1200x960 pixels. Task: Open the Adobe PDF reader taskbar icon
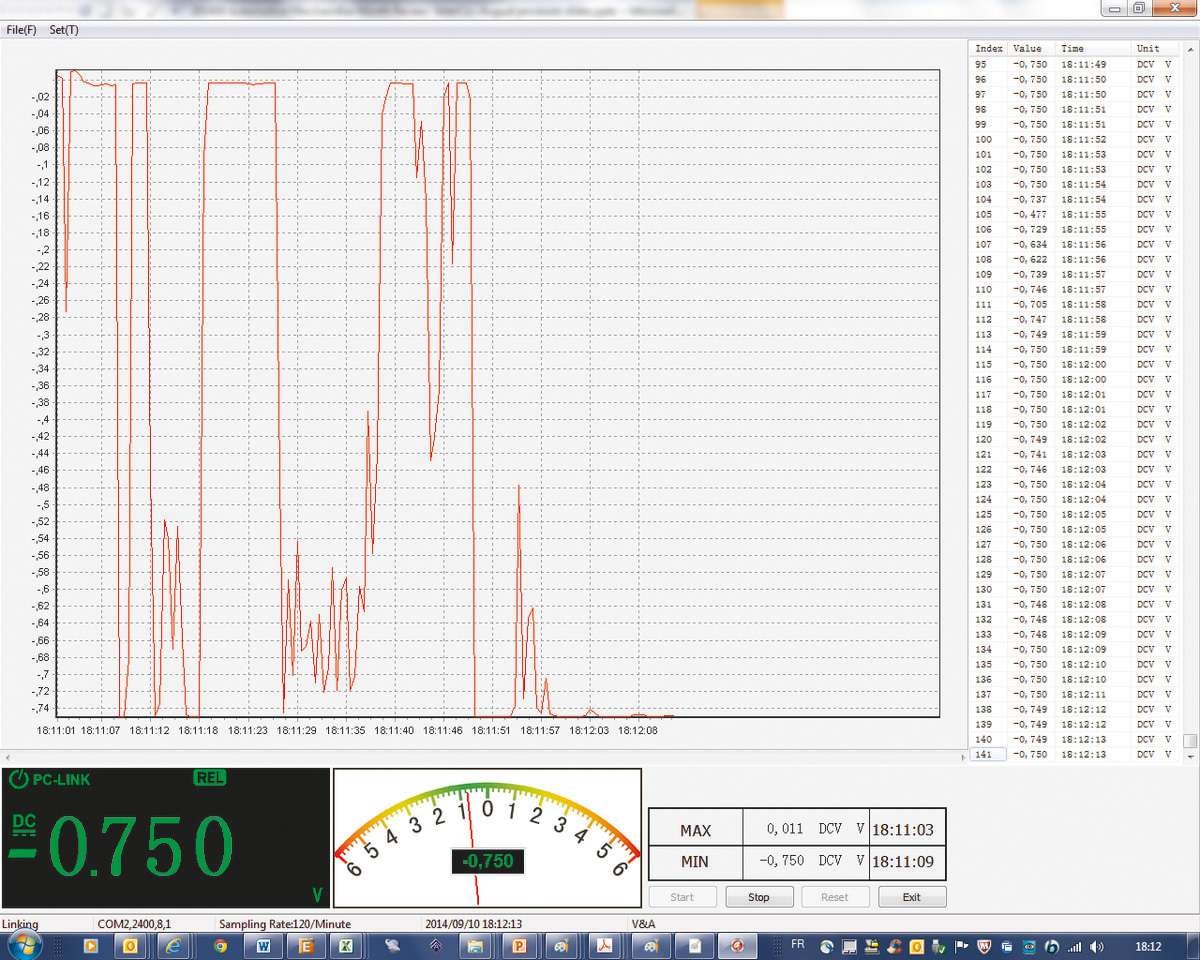tap(604, 945)
